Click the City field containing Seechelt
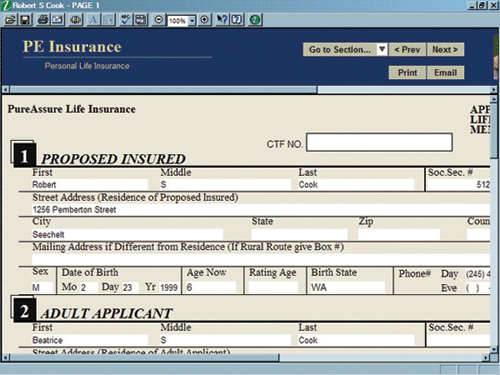 point(127,234)
